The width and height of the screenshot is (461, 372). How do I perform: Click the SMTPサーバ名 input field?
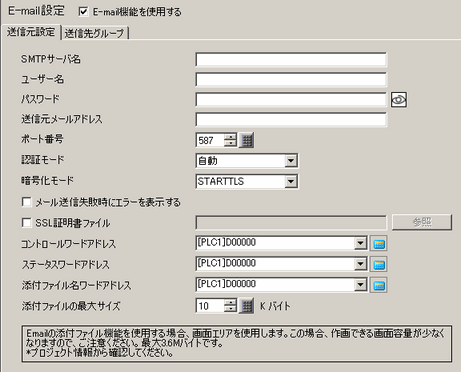[x=291, y=60]
